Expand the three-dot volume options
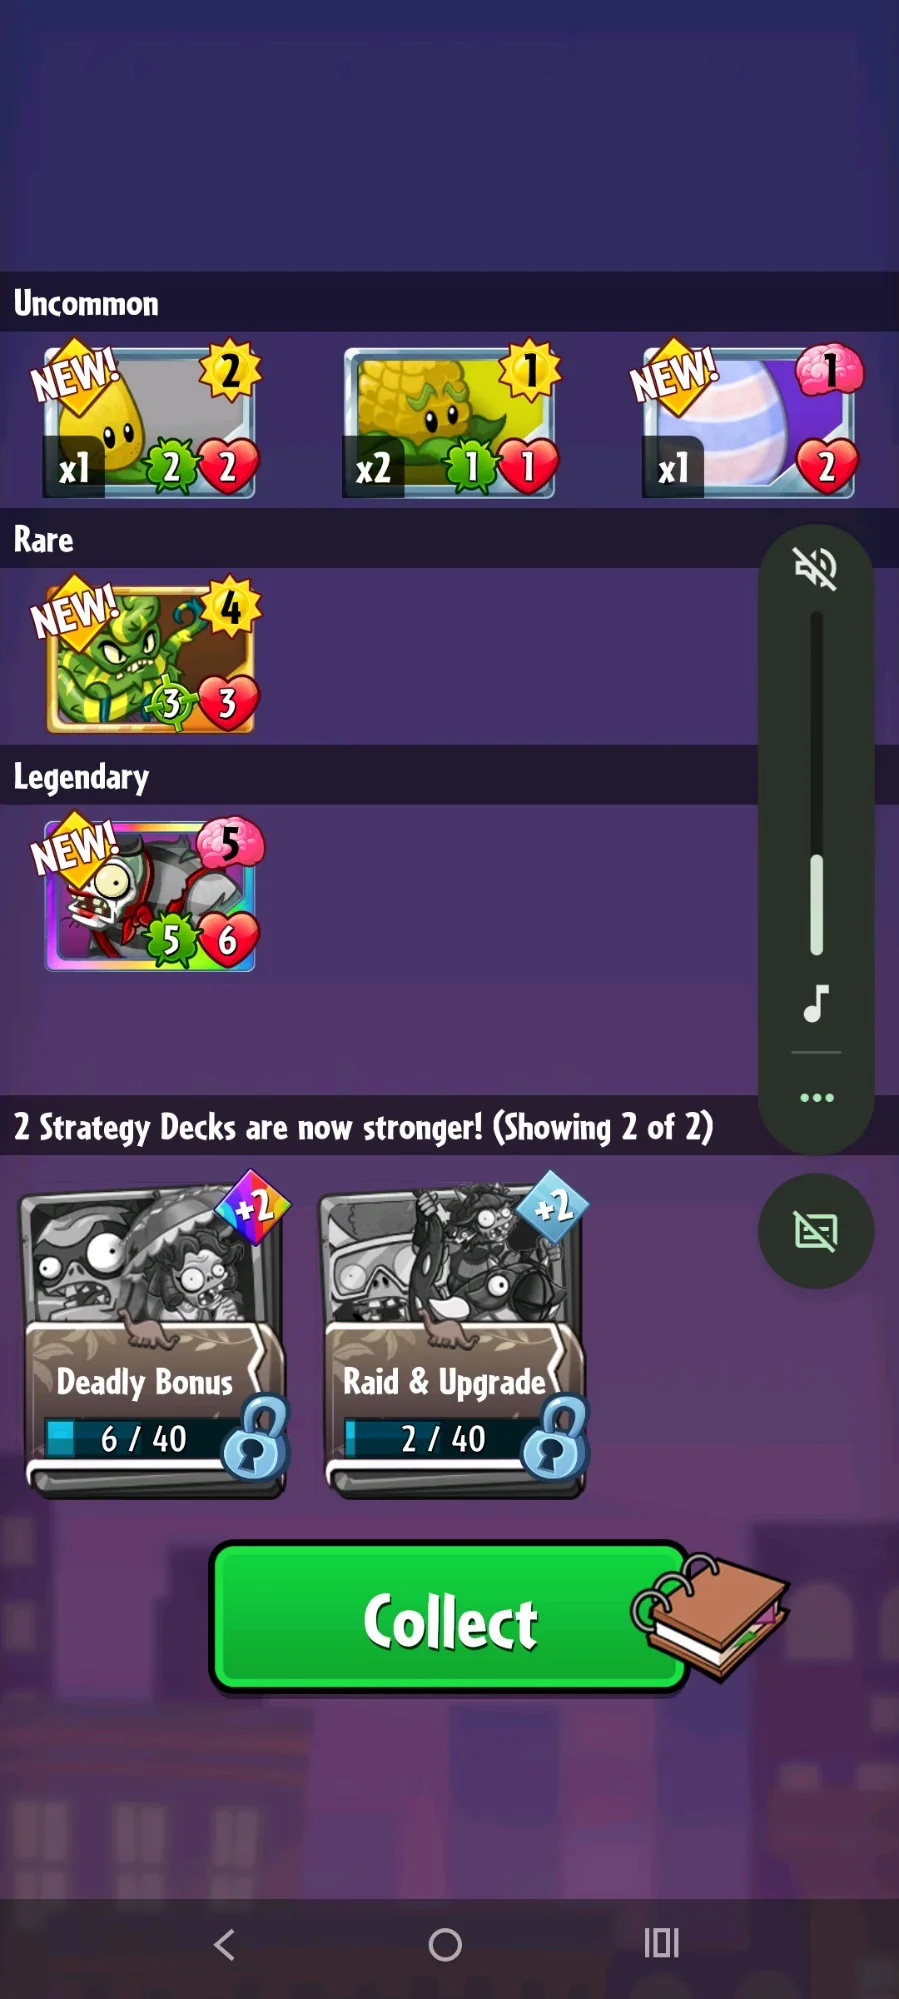 click(x=816, y=1097)
